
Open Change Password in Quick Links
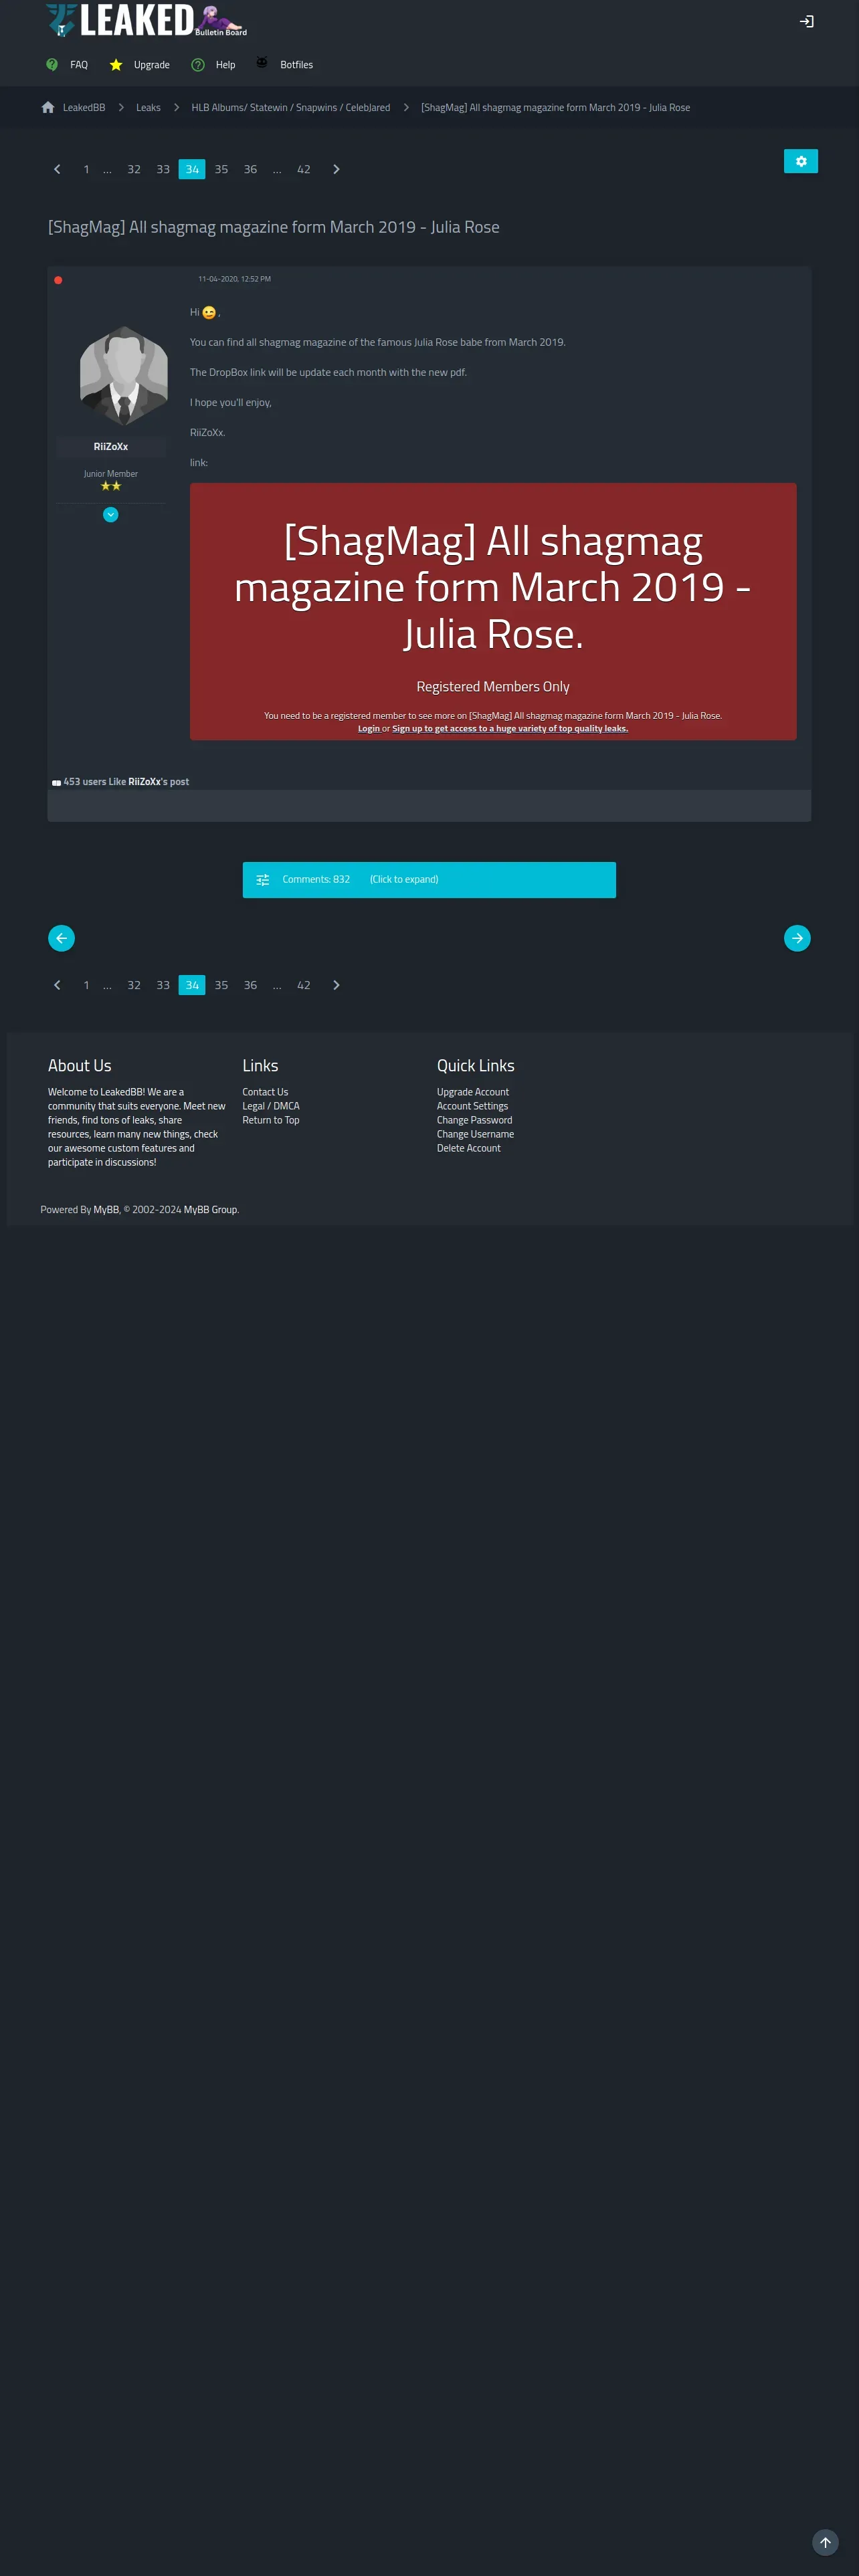[475, 1120]
